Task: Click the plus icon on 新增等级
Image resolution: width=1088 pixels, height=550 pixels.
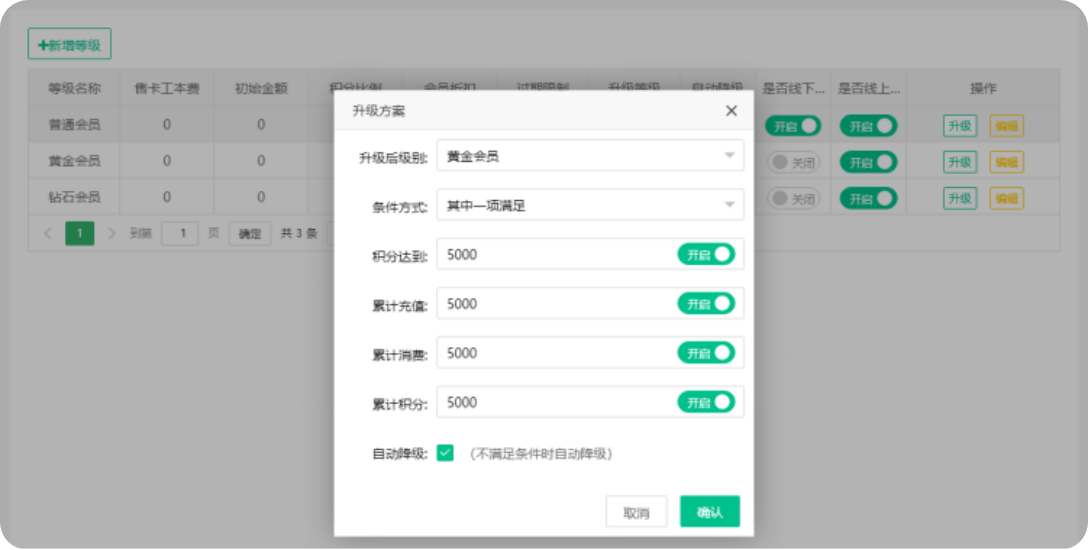Action: pos(43,45)
